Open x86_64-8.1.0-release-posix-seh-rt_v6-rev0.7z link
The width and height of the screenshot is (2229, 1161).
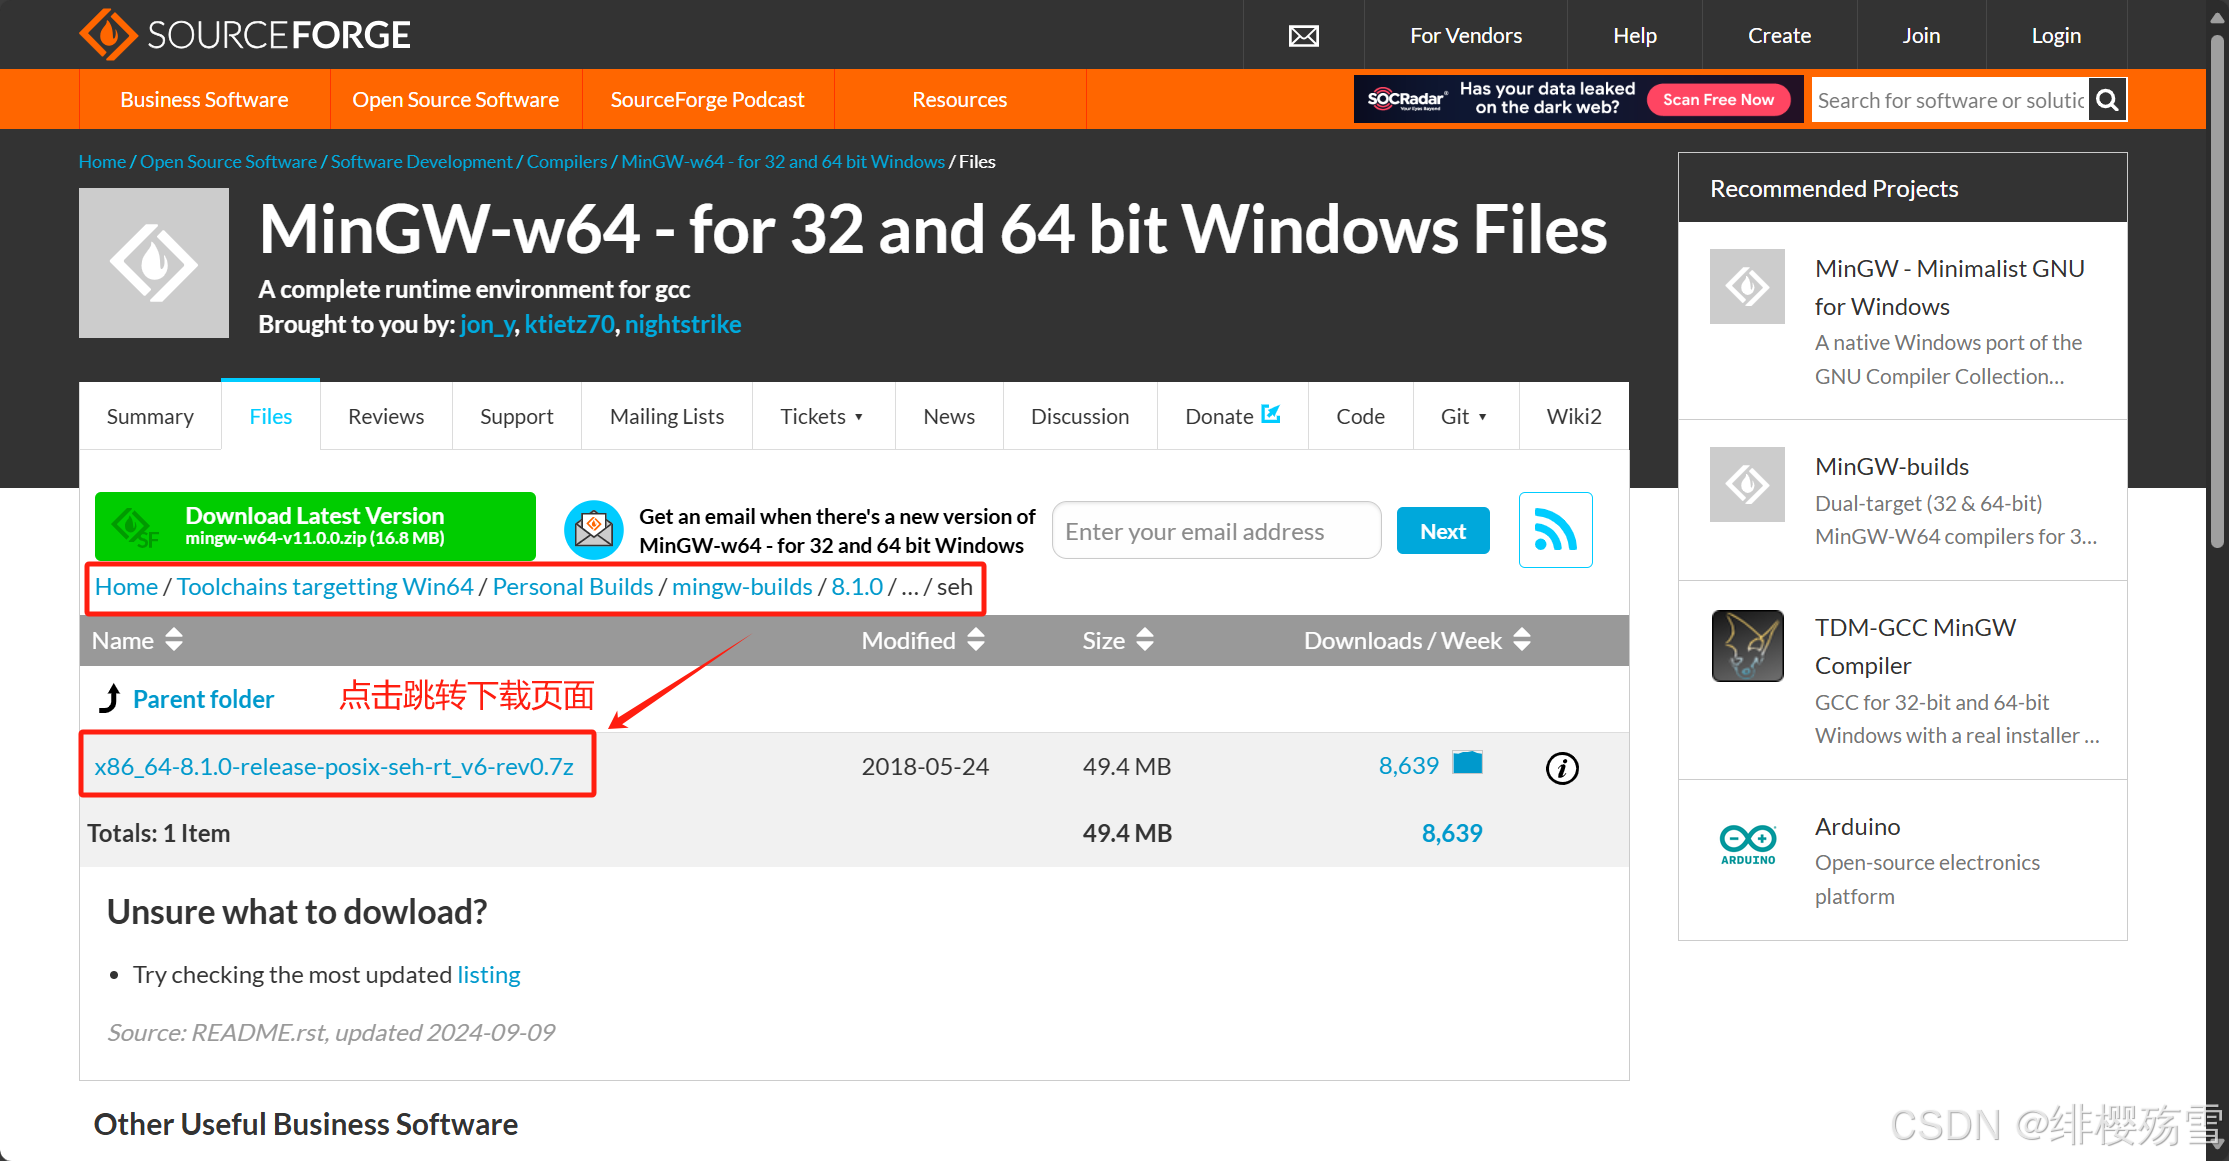(334, 766)
